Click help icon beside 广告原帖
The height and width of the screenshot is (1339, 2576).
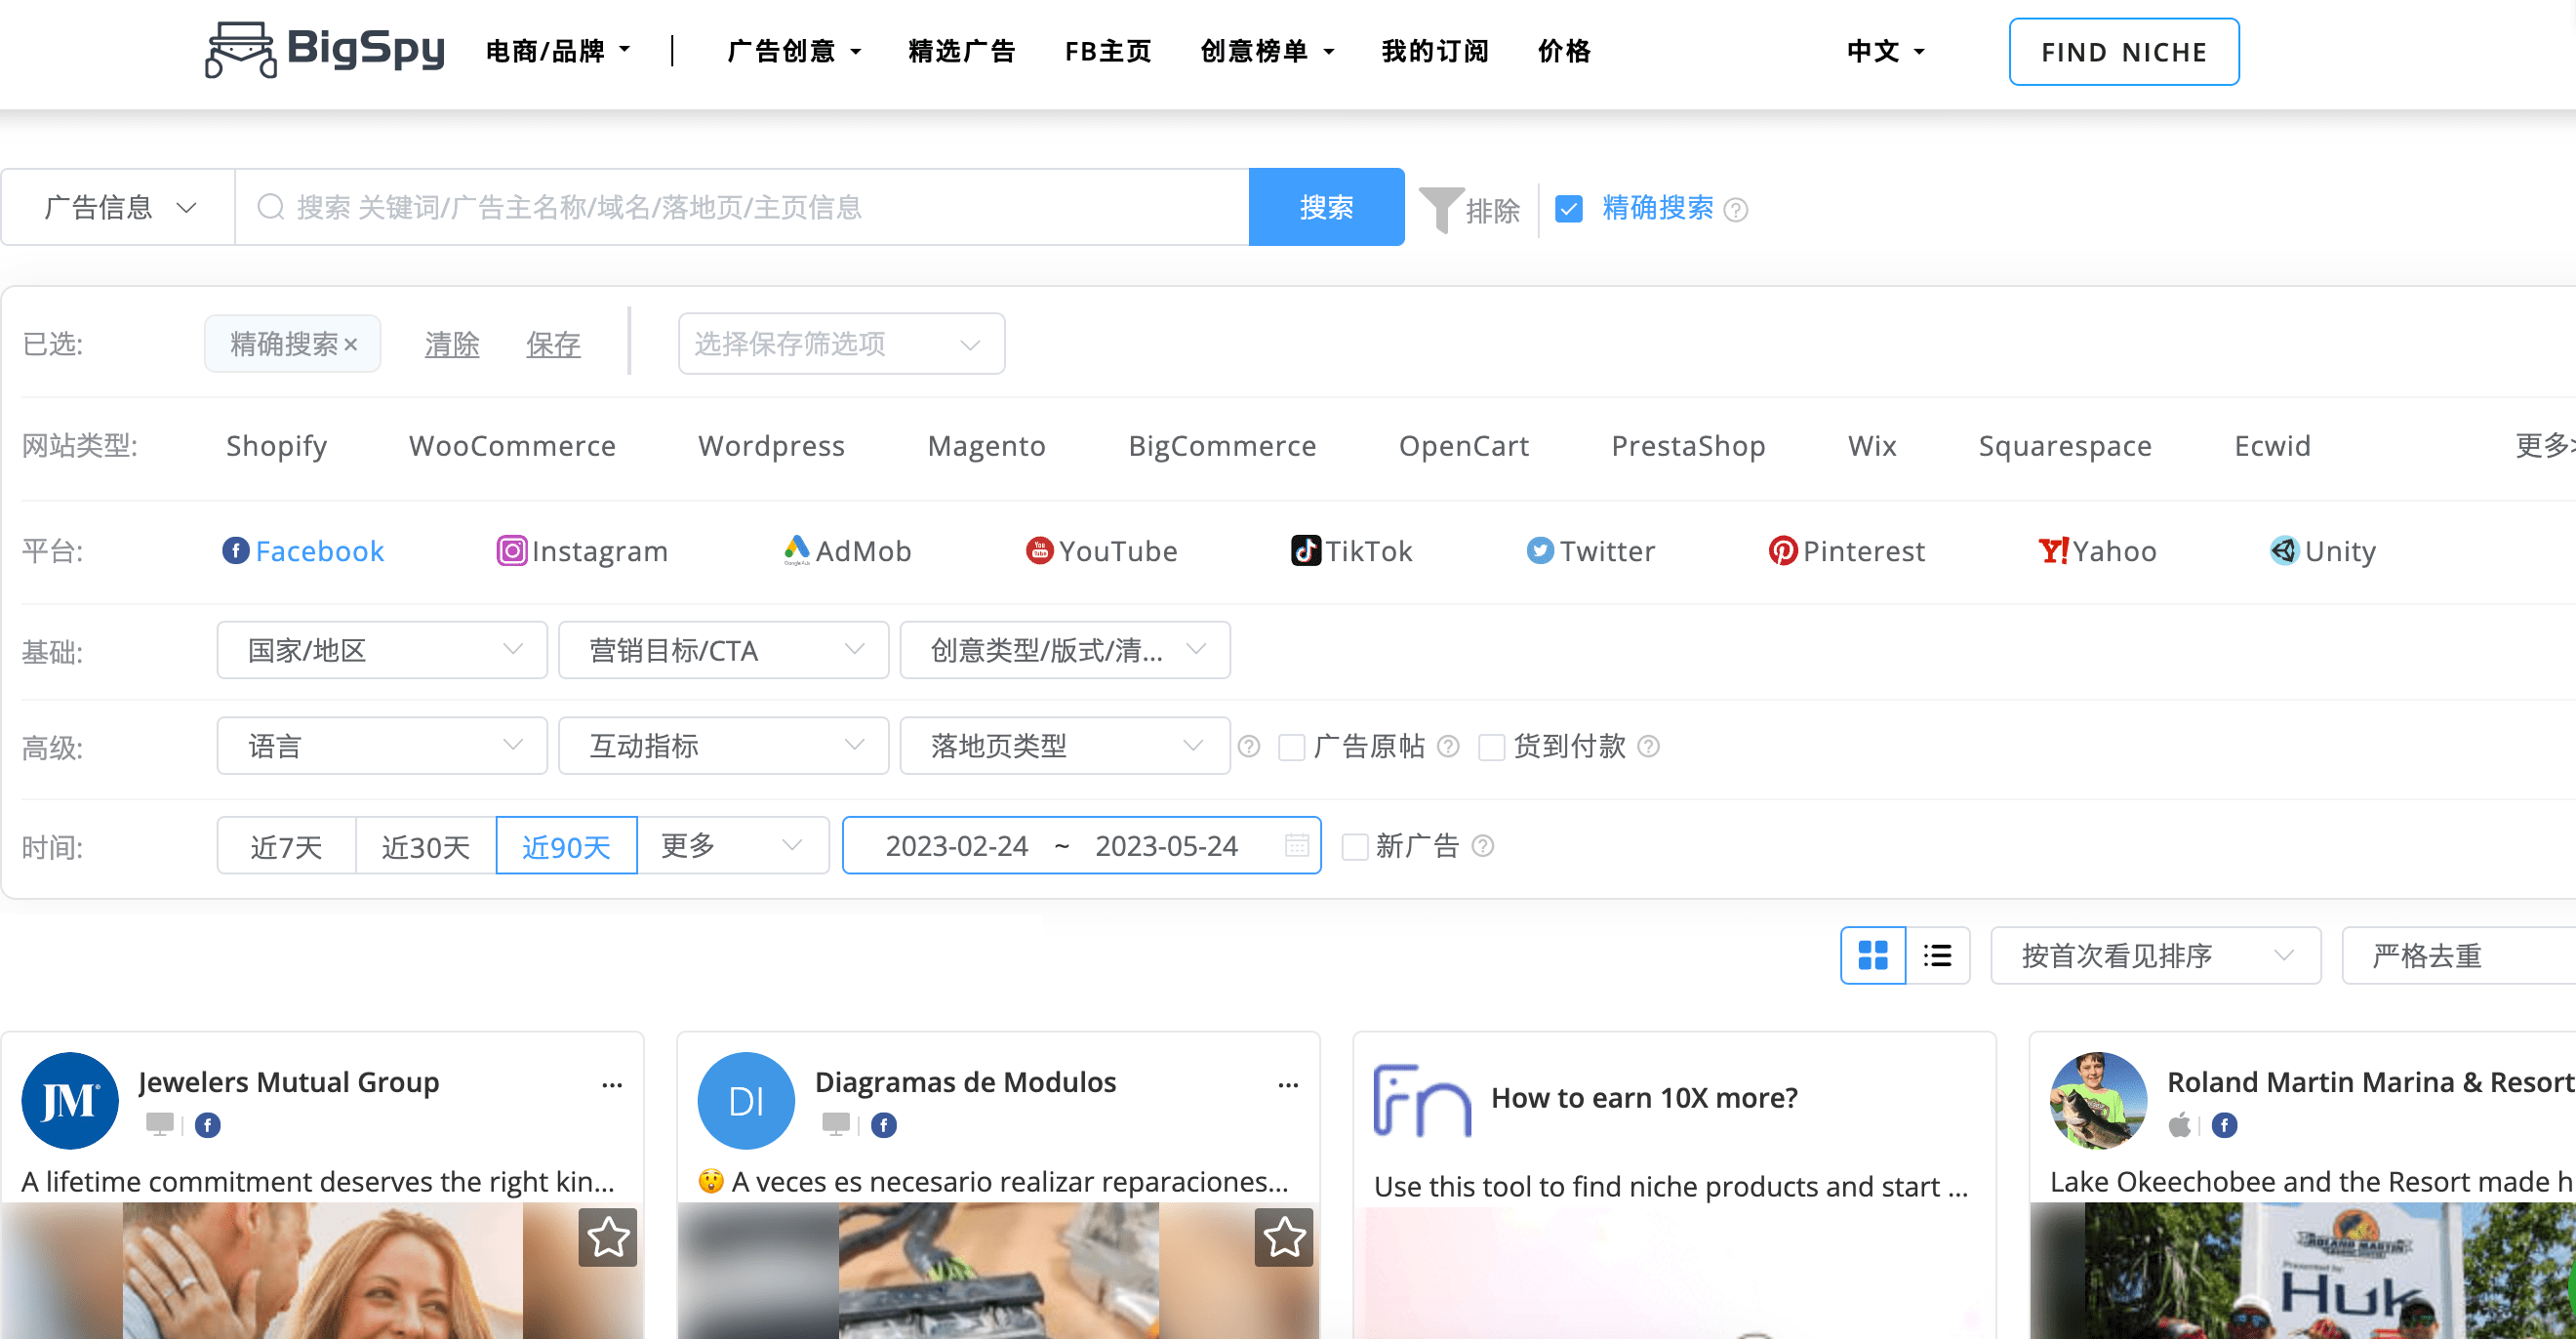pos(1448,746)
